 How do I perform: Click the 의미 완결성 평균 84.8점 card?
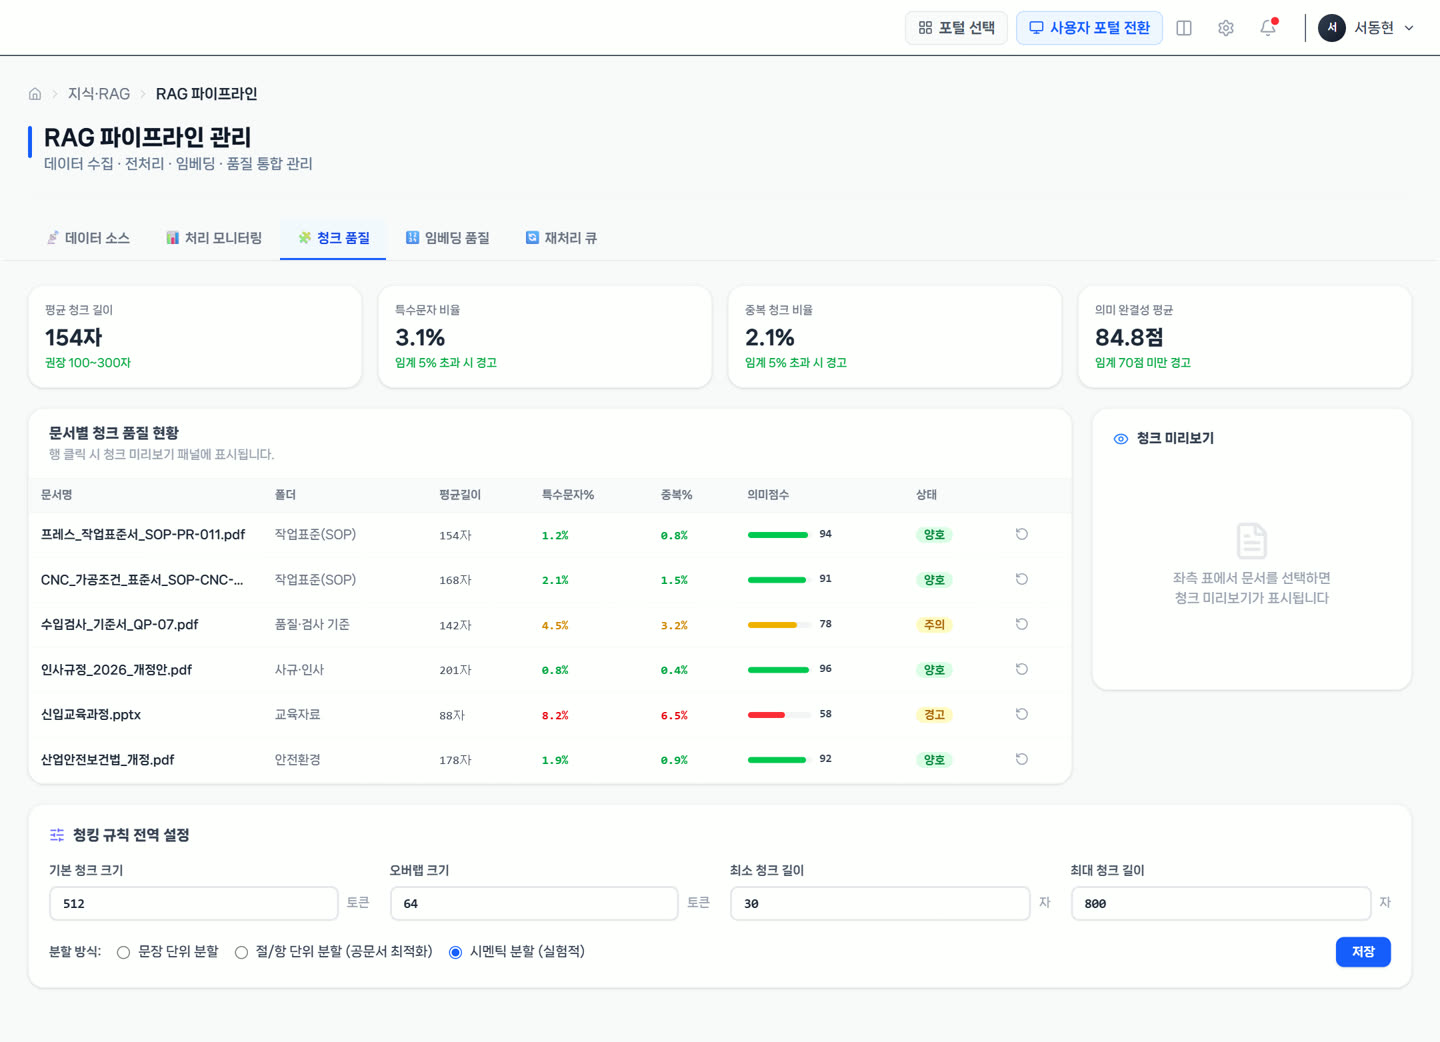1245,337
